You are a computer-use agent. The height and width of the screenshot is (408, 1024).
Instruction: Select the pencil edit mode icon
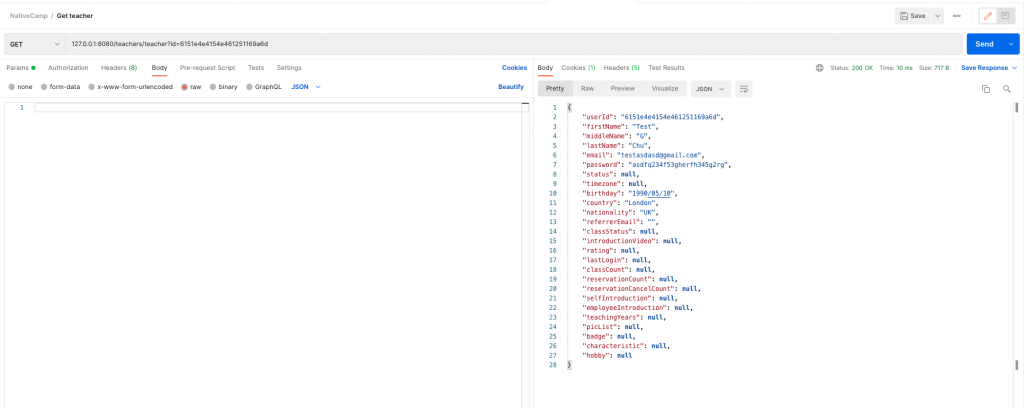pyautogui.click(x=988, y=16)
